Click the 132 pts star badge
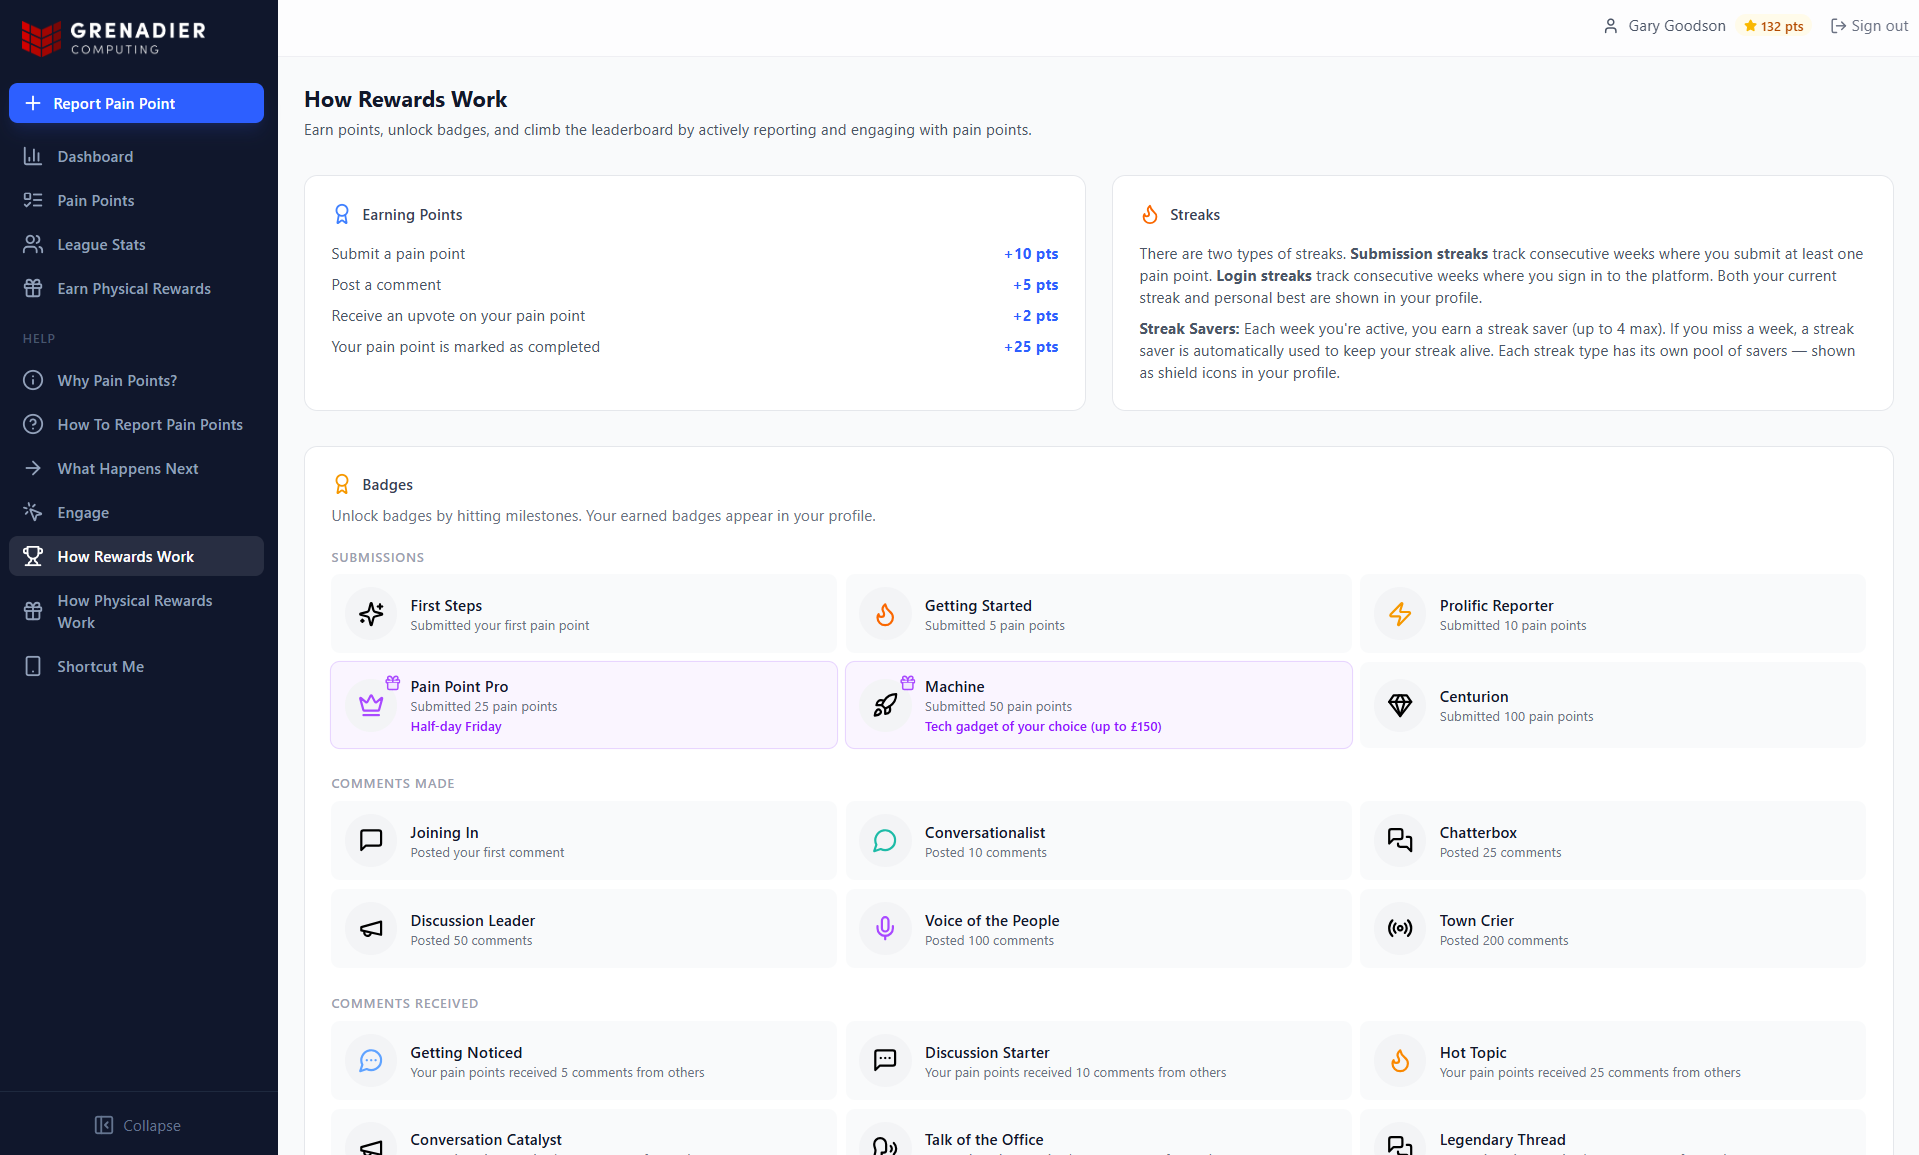Viewport: 1919px width, 1155px height. point(1774,26)
